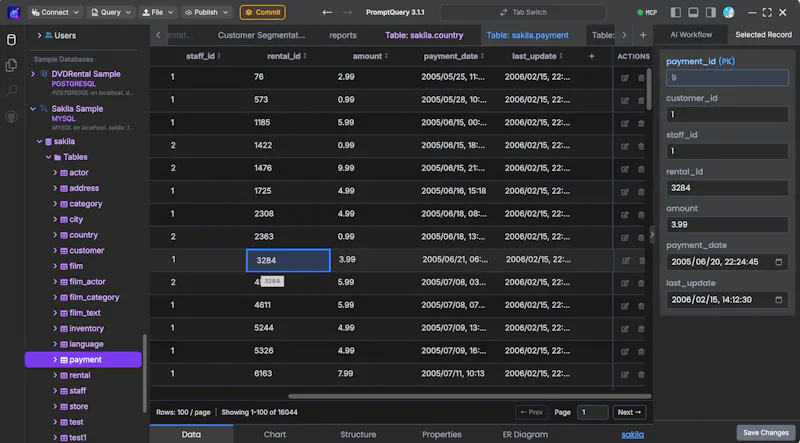This screenshot has width=800, height=443.
Task: Edit the row with rental_id 76
Action: click(x=624, y=78)
